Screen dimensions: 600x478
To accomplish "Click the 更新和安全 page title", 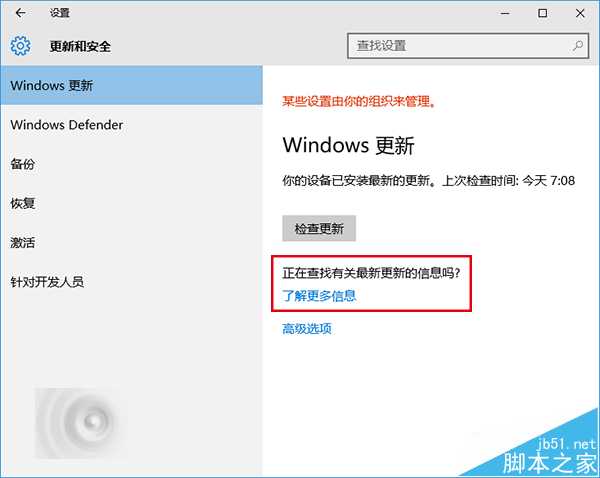I will click(80, 46).
